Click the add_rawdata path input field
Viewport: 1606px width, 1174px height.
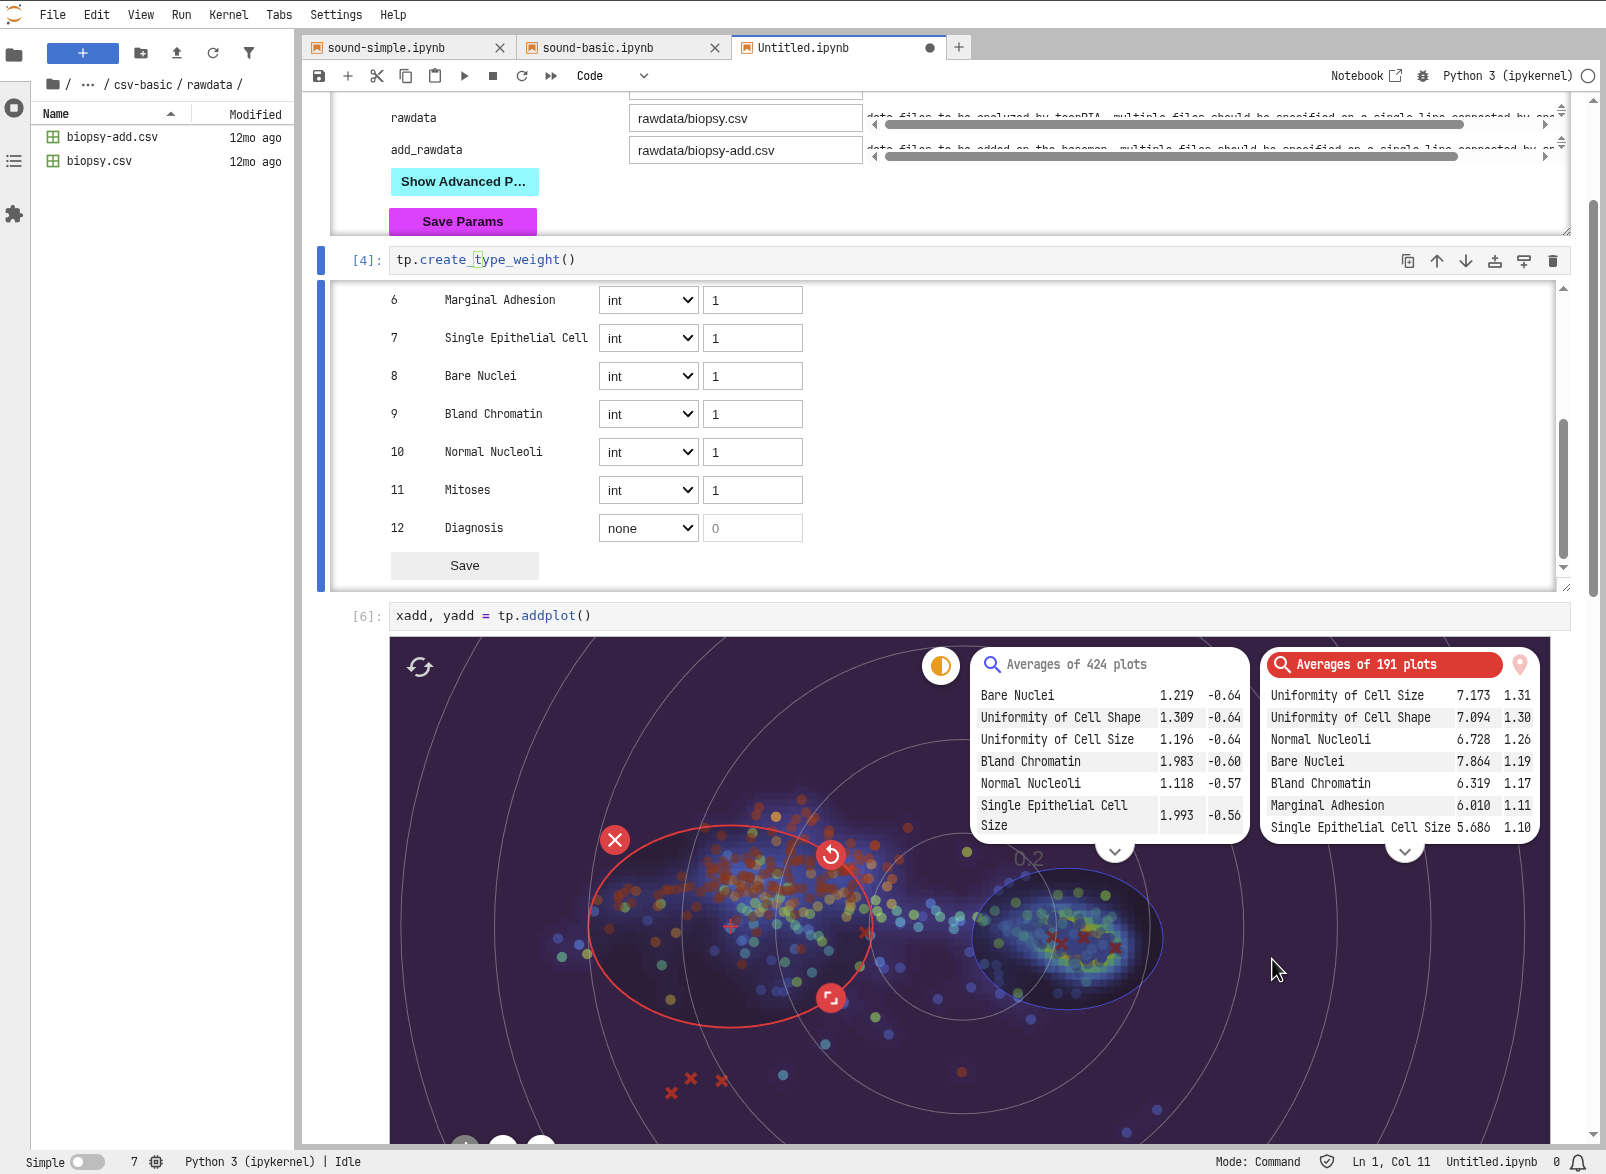[746, 151]
